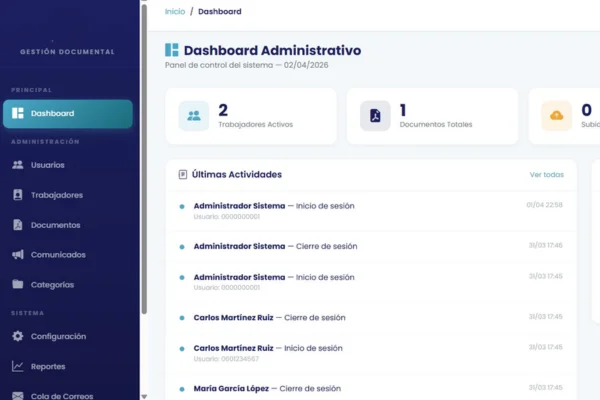Click the Inicio breadcrumb link
The width and height of the screenshot is (600, 400).
point(174,12)
